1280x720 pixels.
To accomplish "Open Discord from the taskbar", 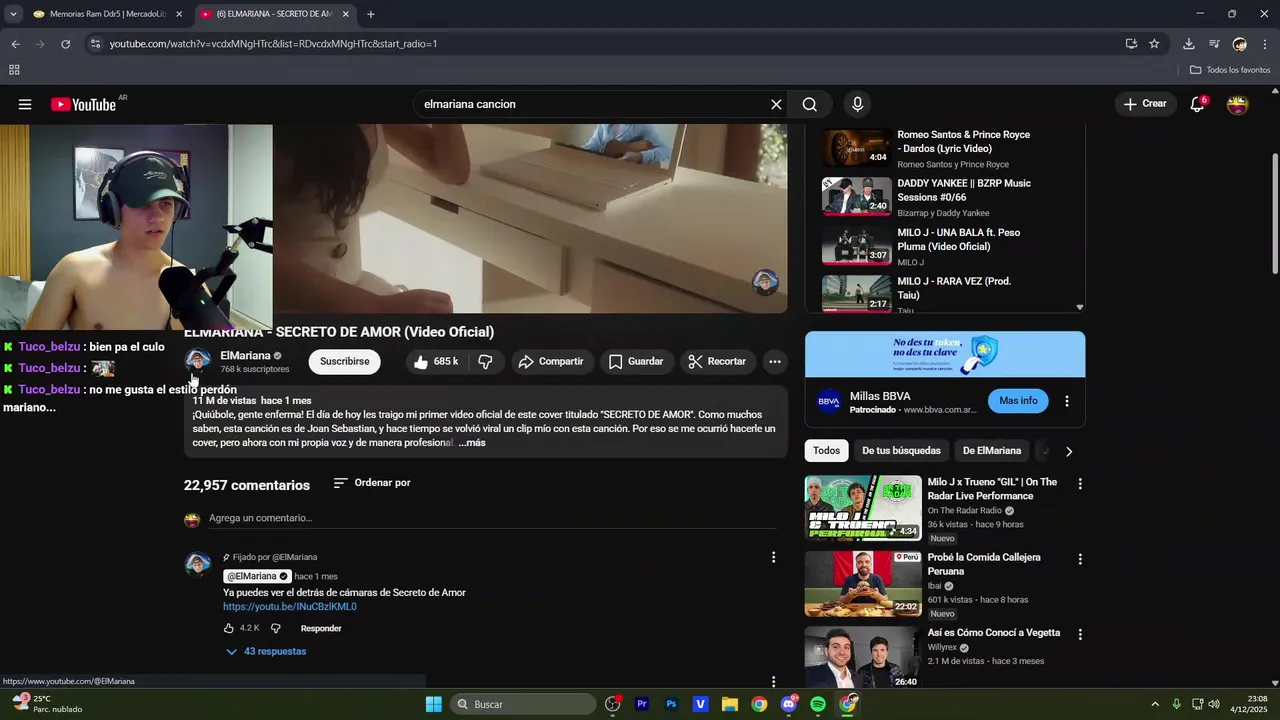I will (789, 704).
